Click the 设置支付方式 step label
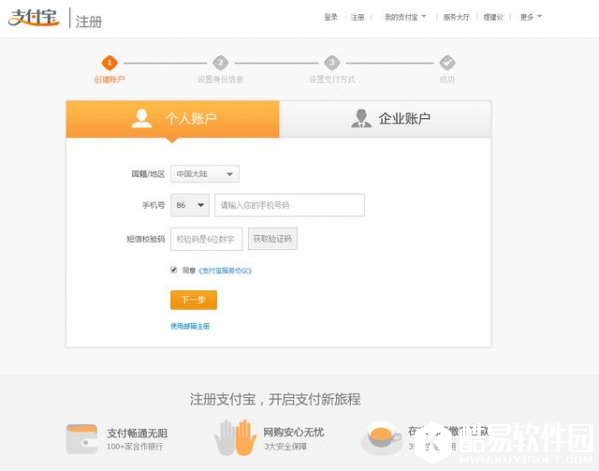The image size is (599, 471). pyautogui.click(x=332, y=79)
